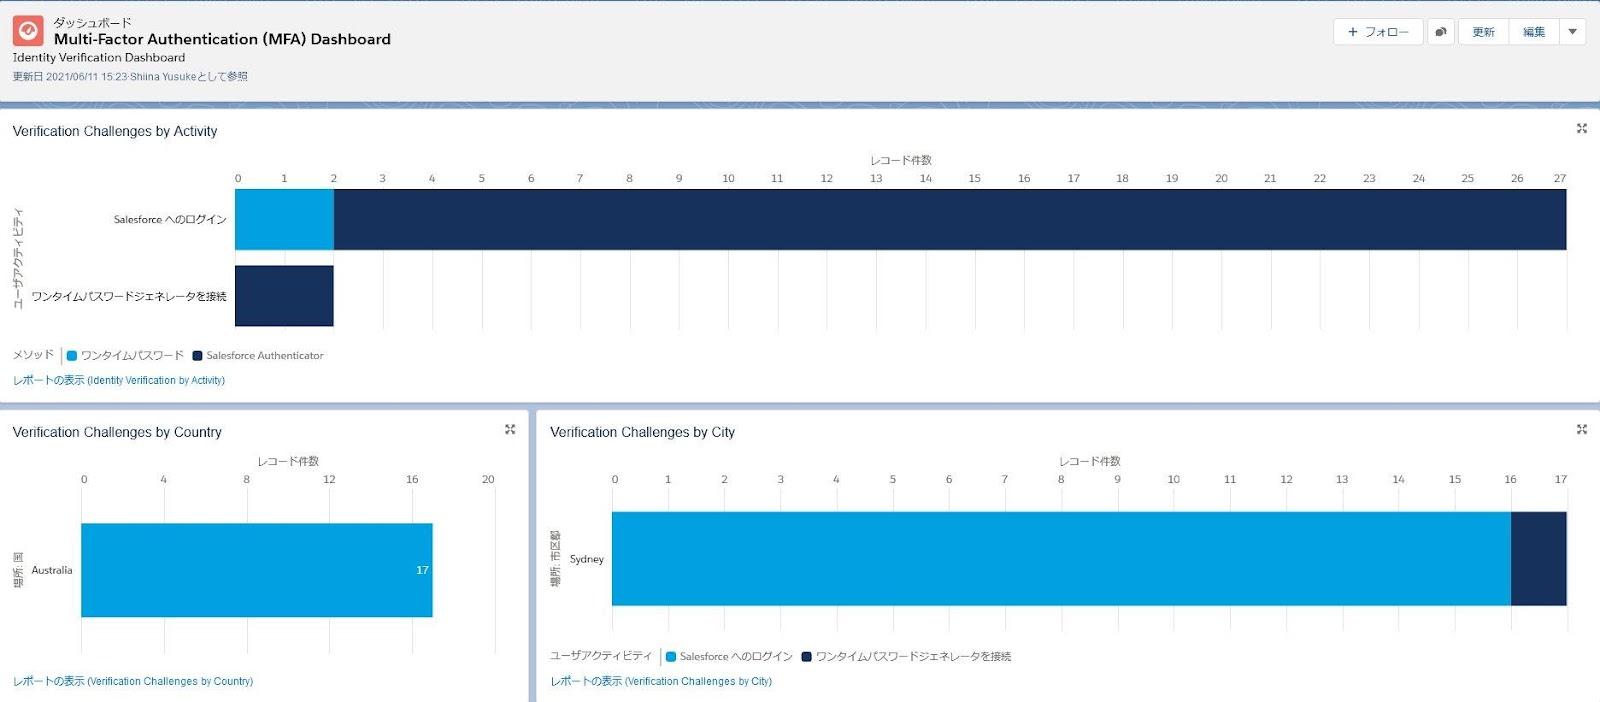Click the light blue Sydney bar segment
Screen dimensions: 1600x702
[x=1061, y=559]
